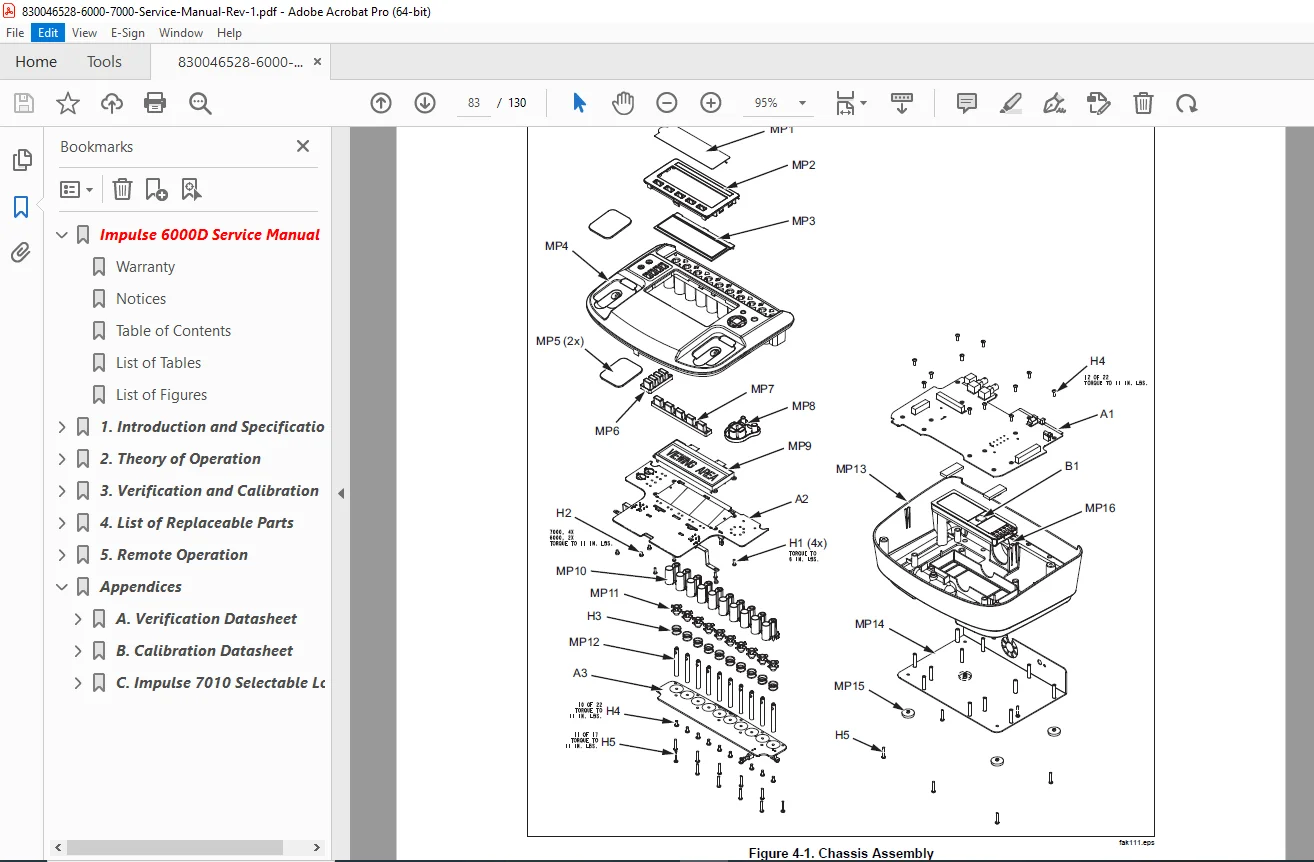Screen dimensions: 1314x862
Task: Delete the selected bookmark
Action: pos(122,189)
